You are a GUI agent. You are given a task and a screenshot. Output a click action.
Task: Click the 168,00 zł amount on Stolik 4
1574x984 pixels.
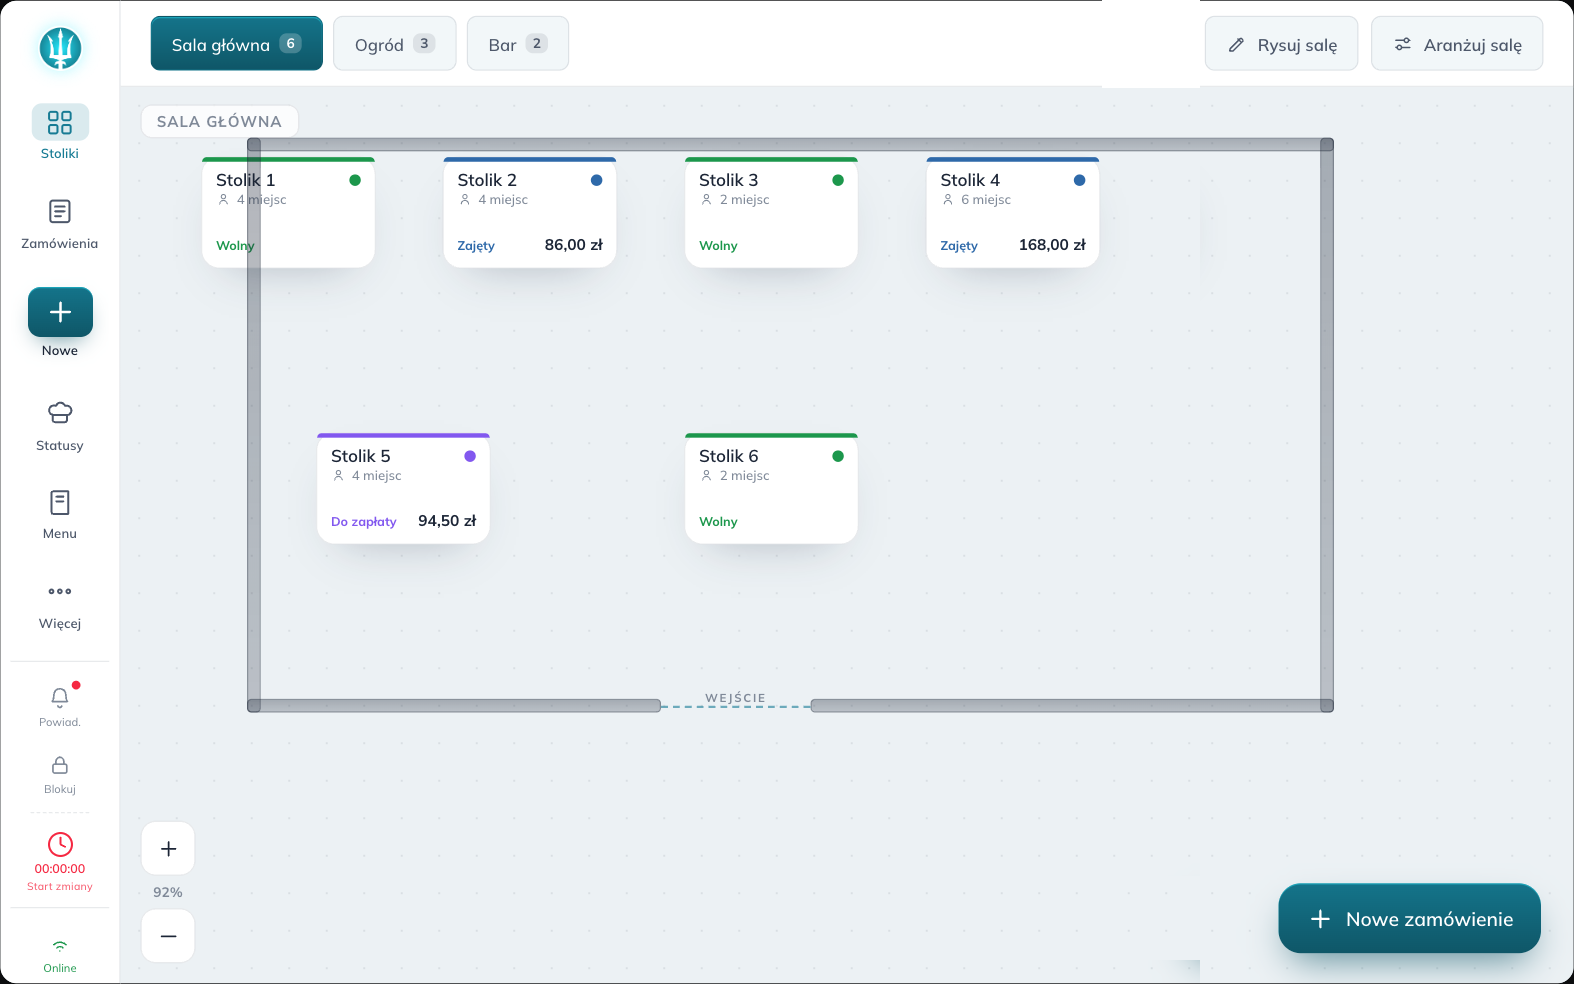(1052, 245)
